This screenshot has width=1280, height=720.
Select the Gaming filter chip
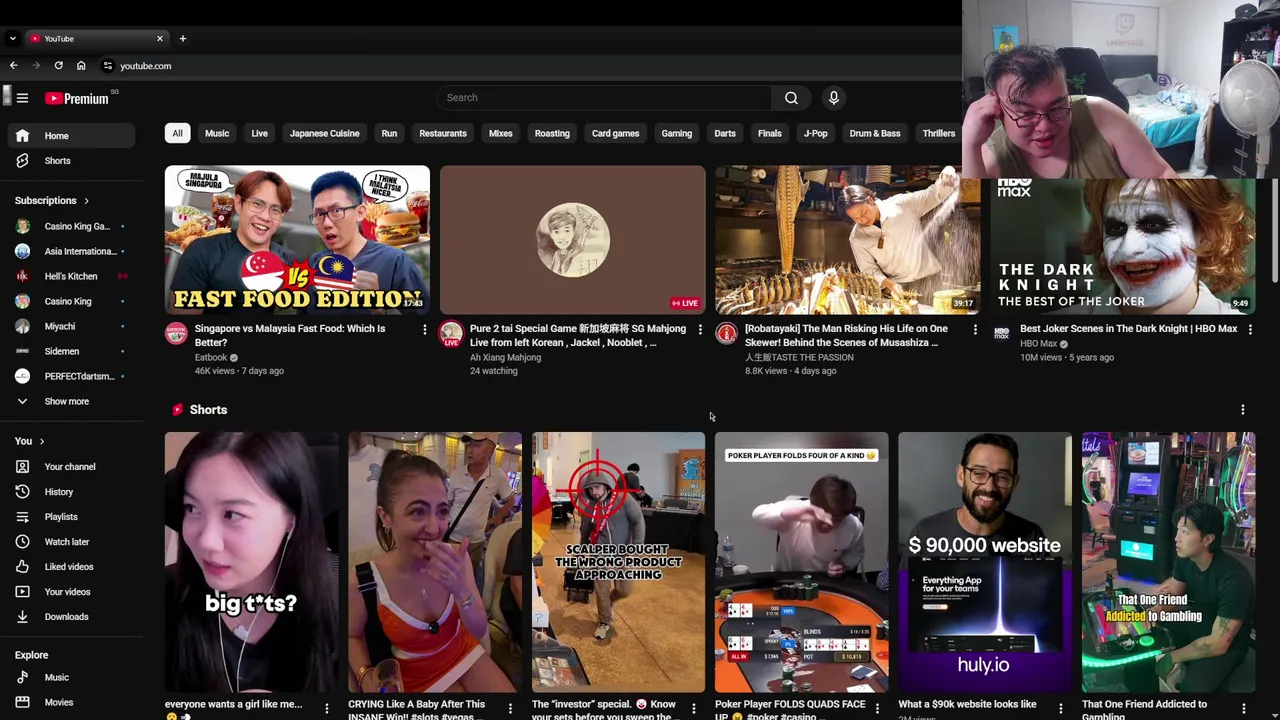676,133
